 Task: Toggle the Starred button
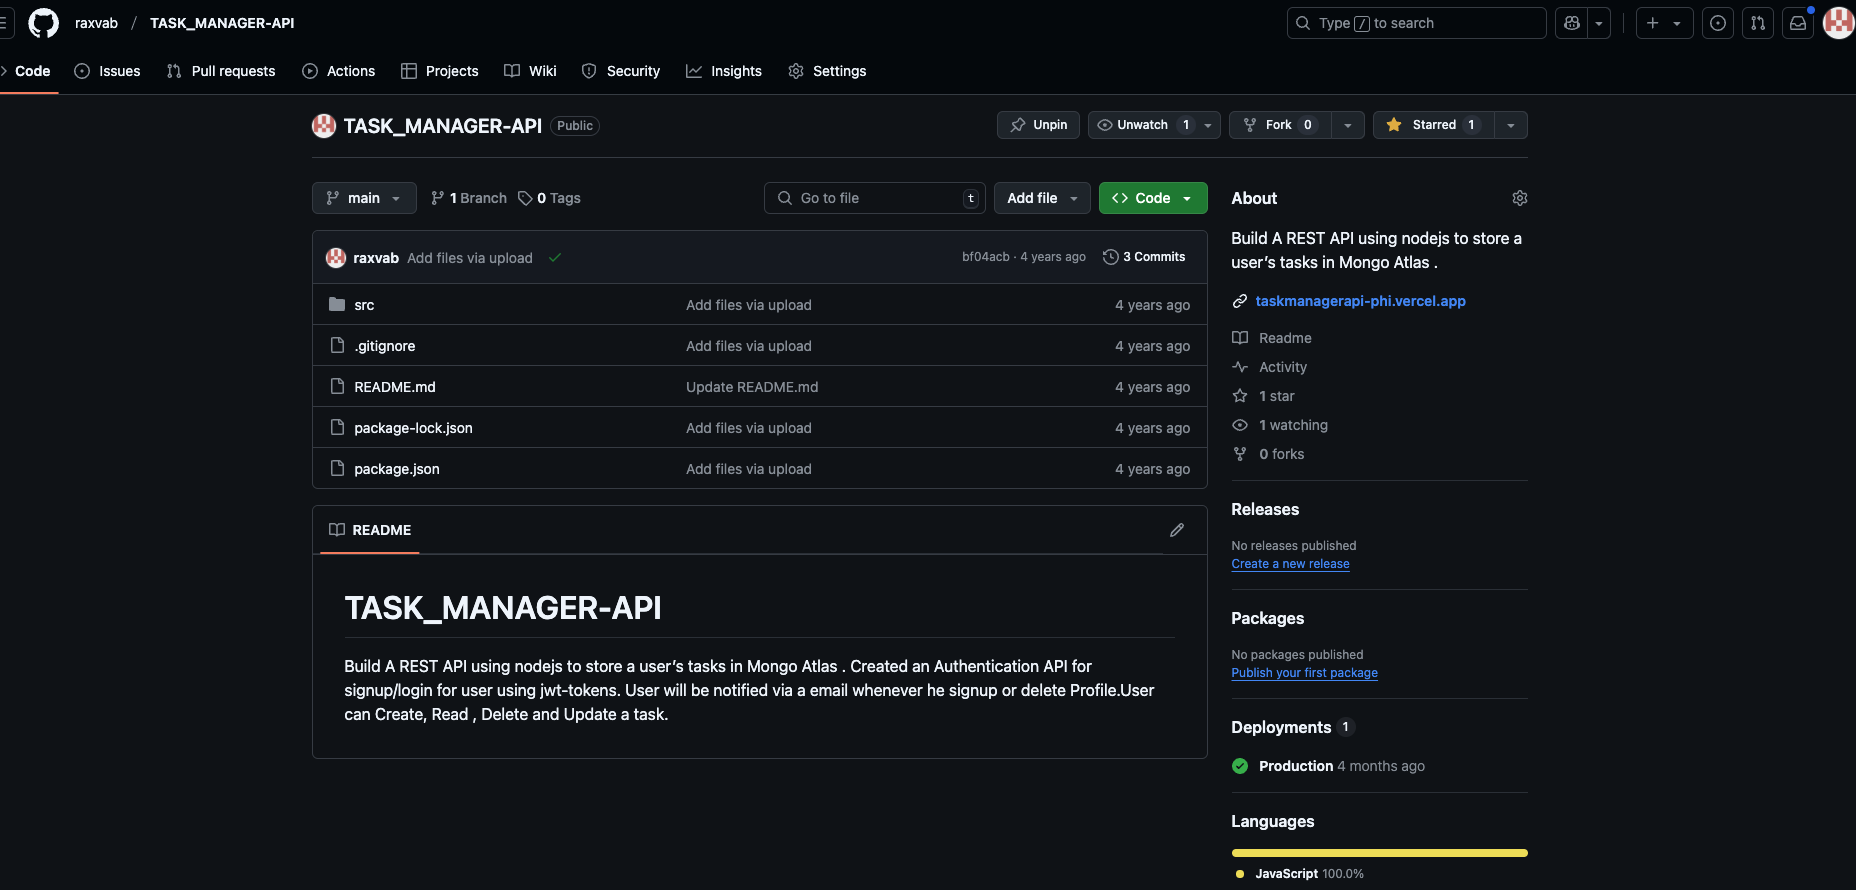click(x=1433, y=125)
